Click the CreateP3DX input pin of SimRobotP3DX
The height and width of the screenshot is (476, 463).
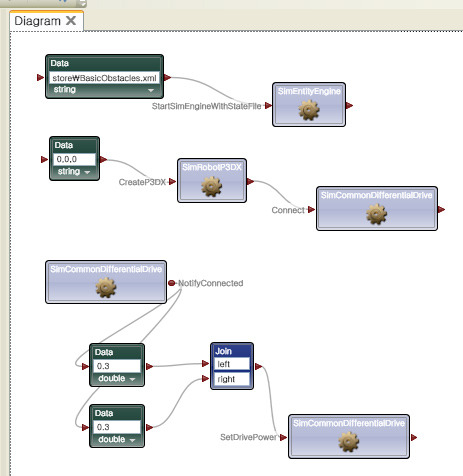172,182
